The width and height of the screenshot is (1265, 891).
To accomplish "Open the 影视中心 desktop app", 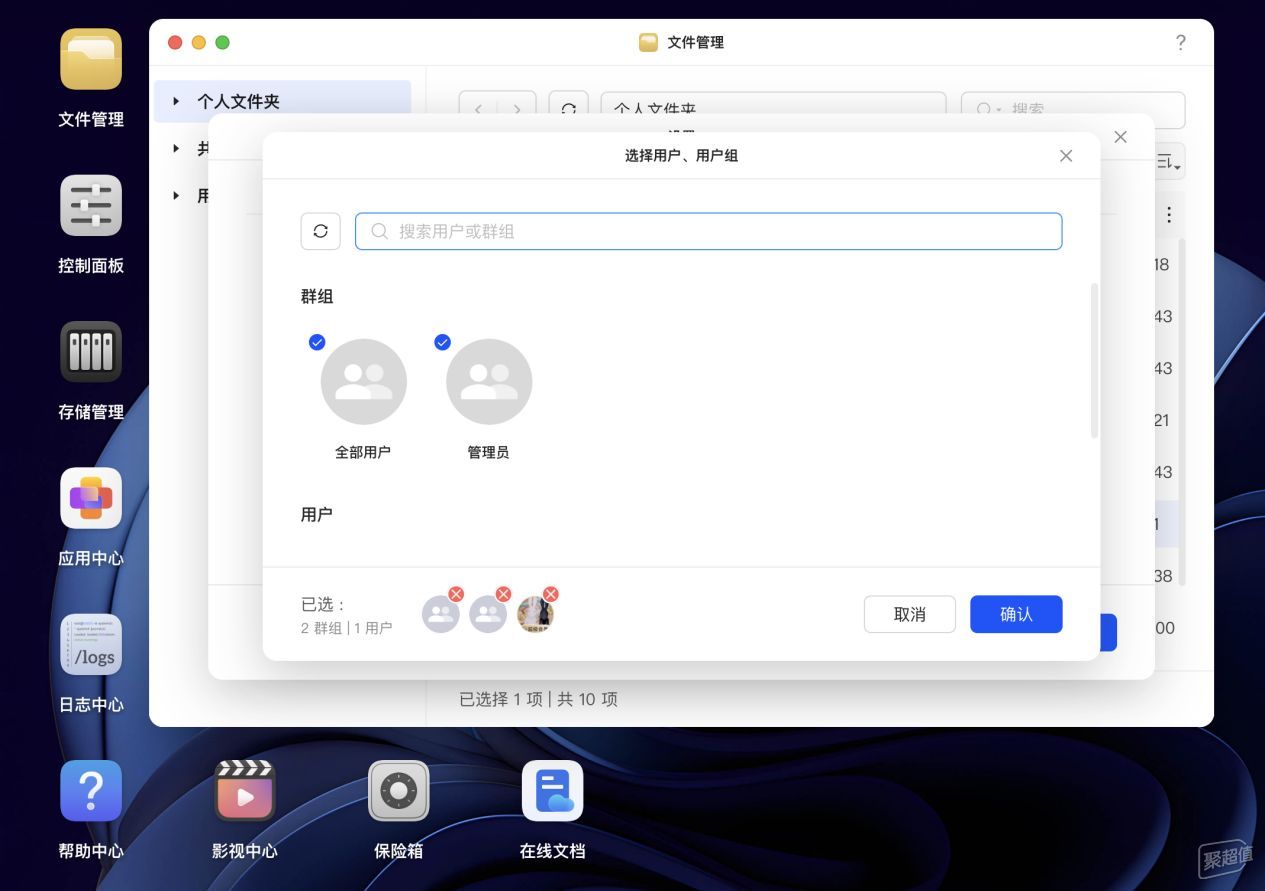I will [x=245, y=791].
